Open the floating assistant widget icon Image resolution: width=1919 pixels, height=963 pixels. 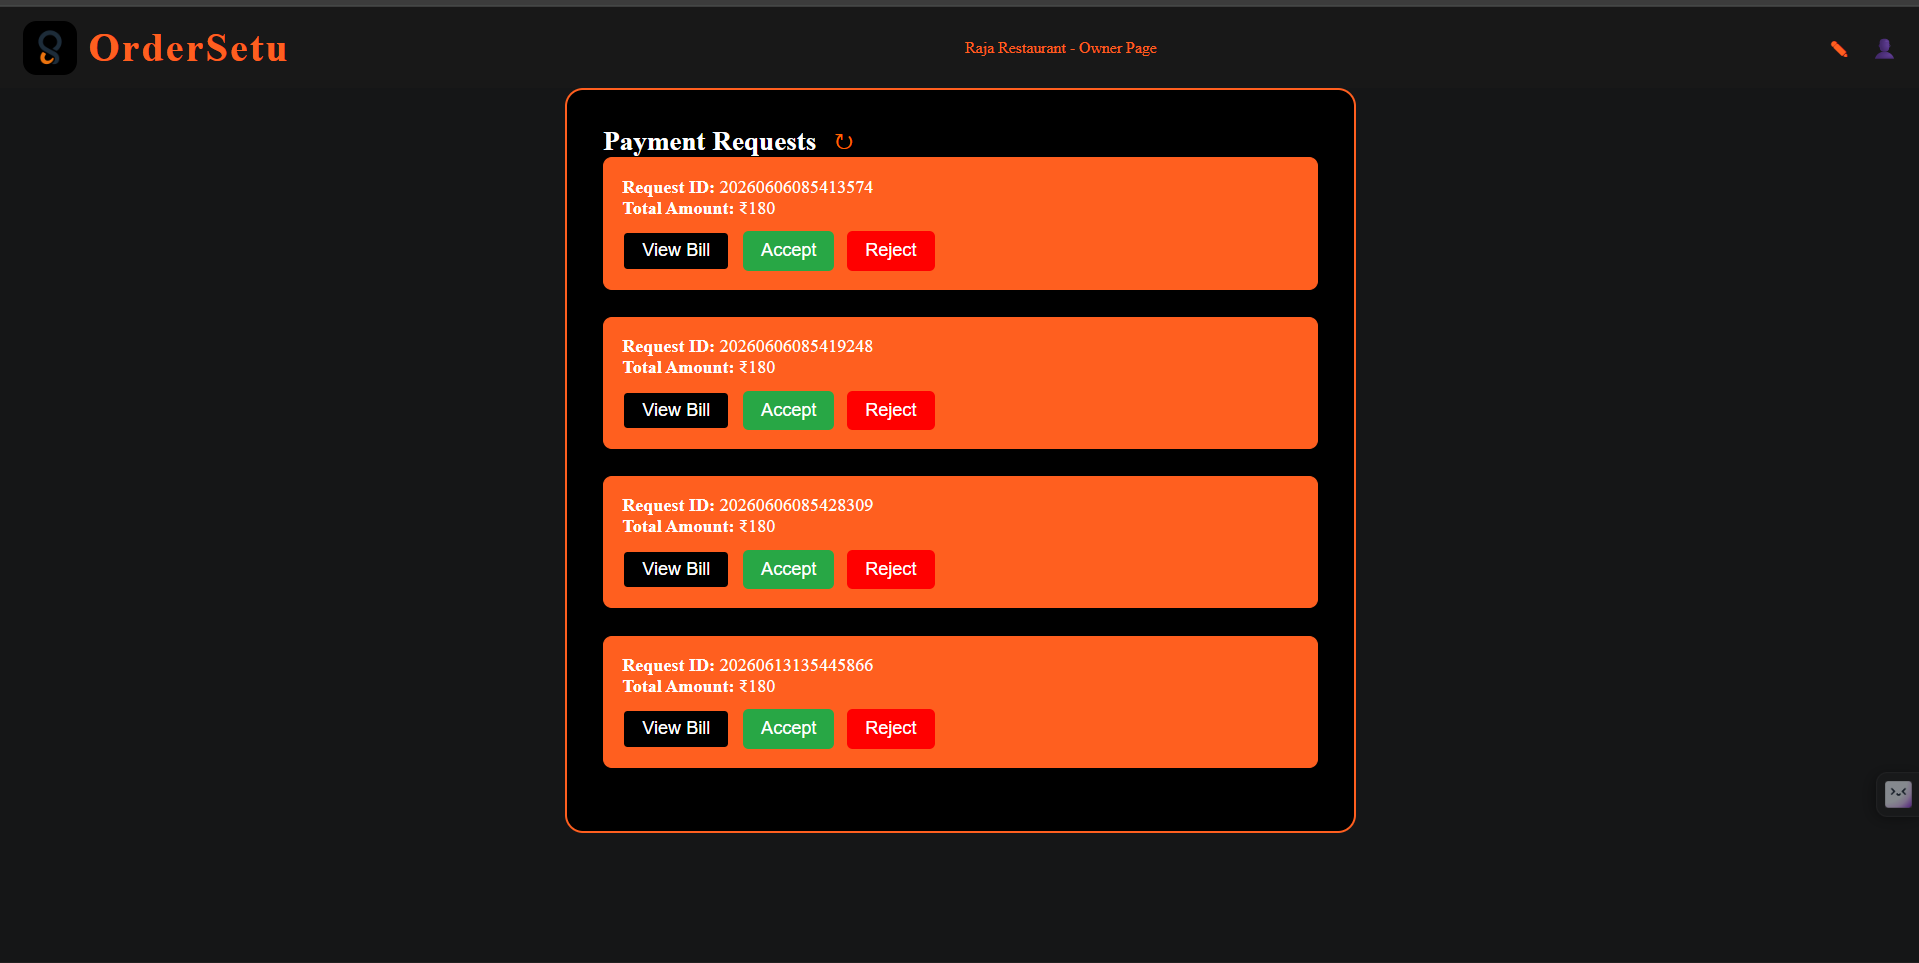tap(1898, 794)
